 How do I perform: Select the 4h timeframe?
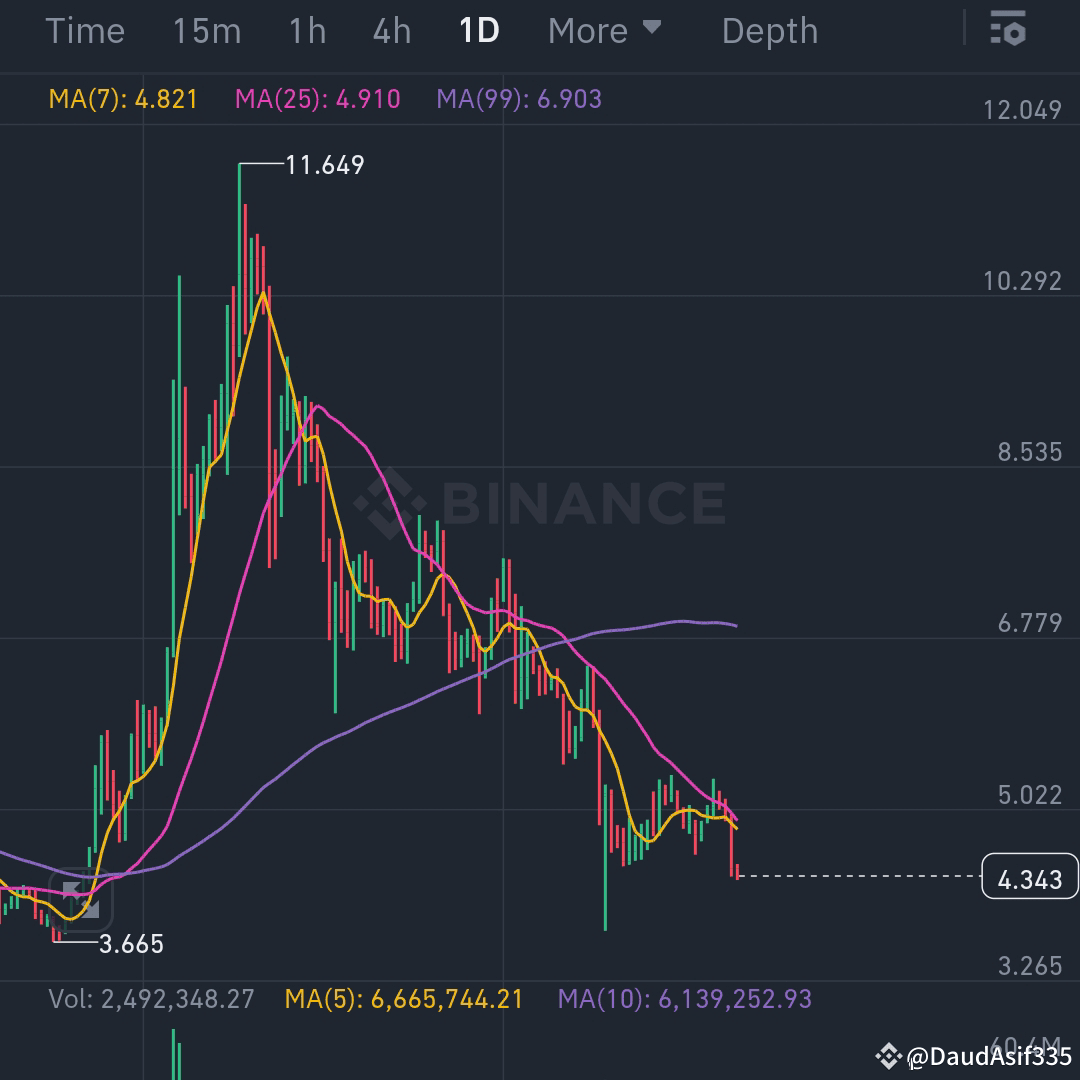pyautogui.click(x=390, y=30)
